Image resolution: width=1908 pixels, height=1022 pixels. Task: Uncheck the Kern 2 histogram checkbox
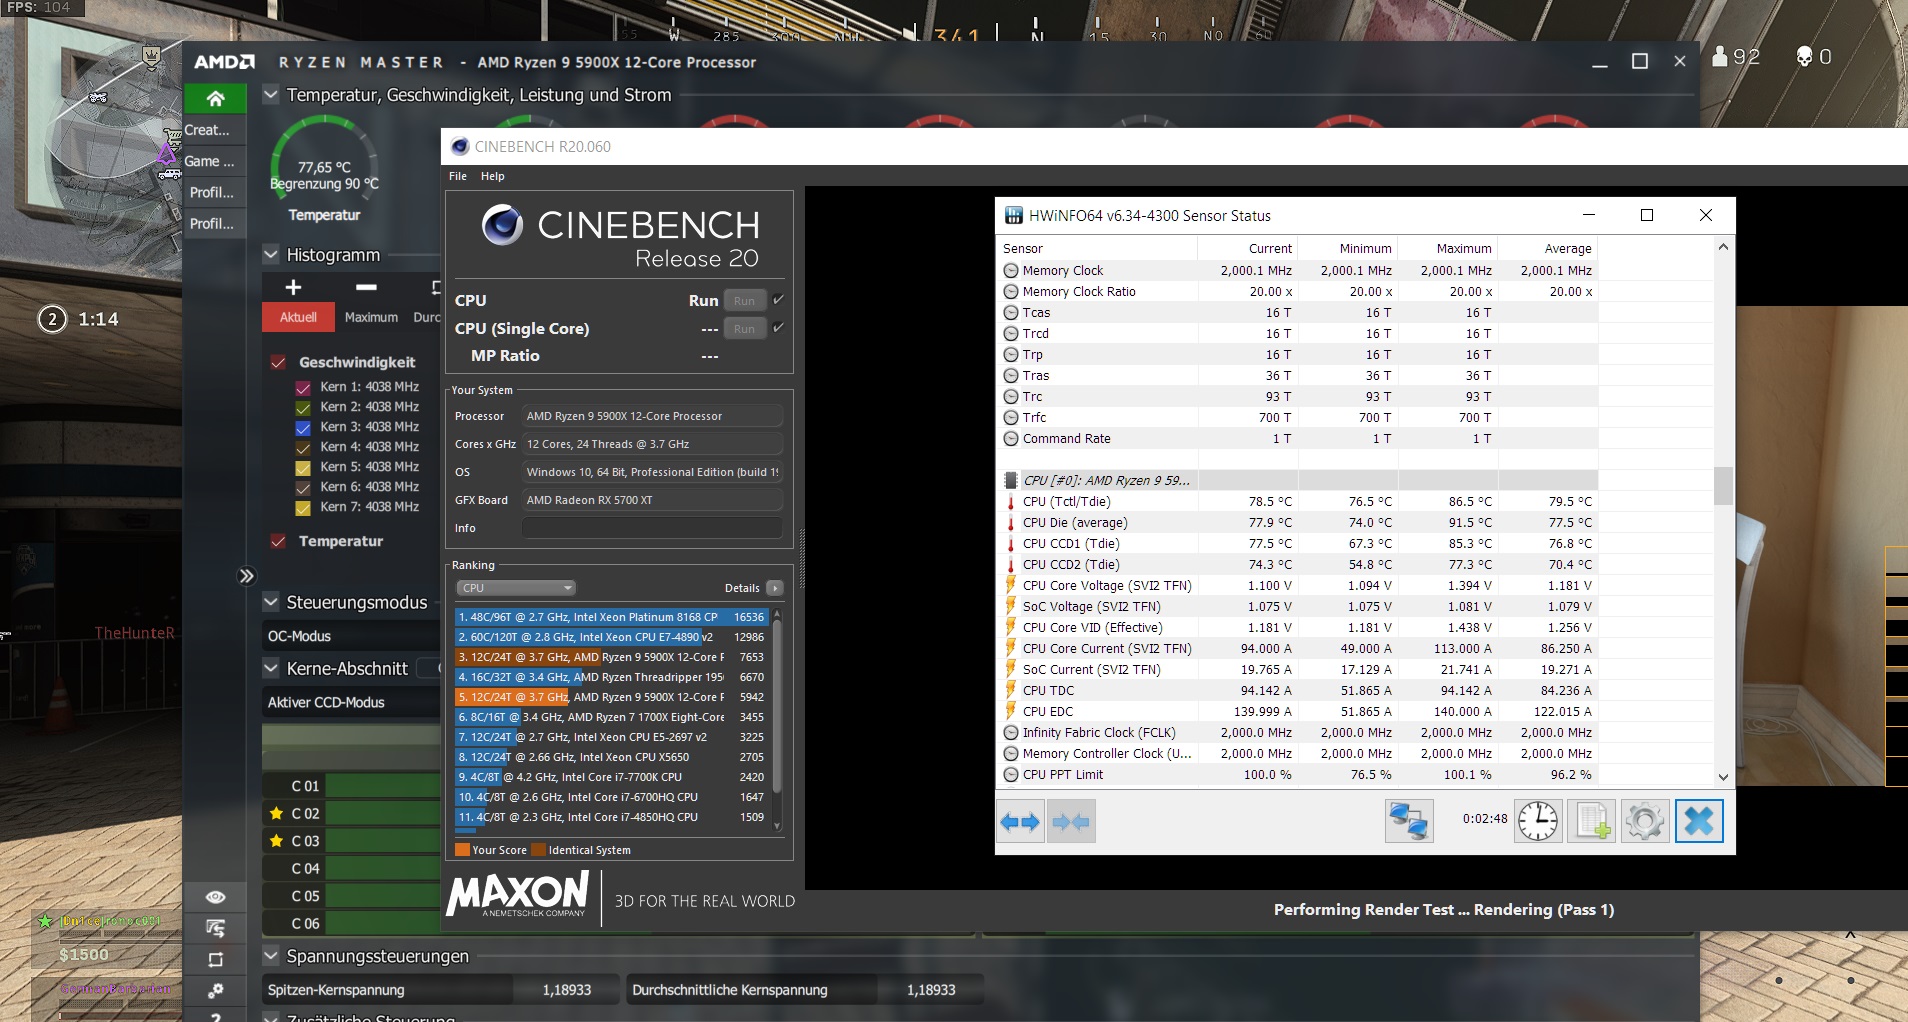[x=303, y=407]
